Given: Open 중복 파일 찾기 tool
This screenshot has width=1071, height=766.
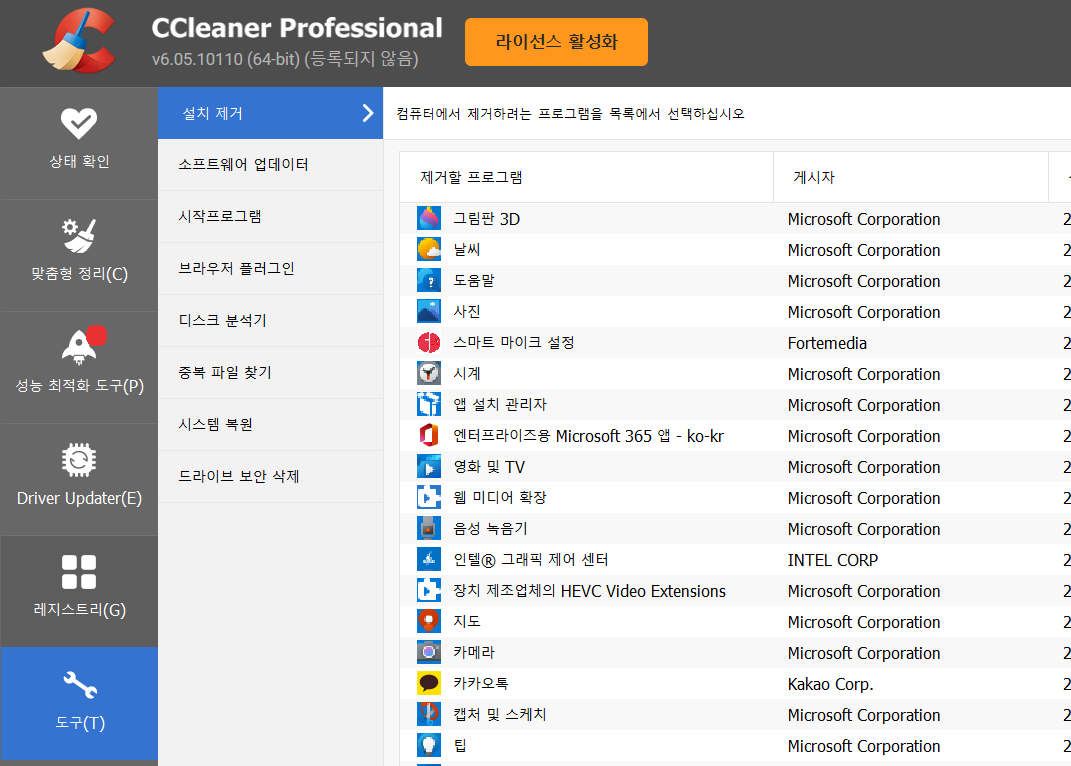Looking at the screenshot, I should 270,372.
